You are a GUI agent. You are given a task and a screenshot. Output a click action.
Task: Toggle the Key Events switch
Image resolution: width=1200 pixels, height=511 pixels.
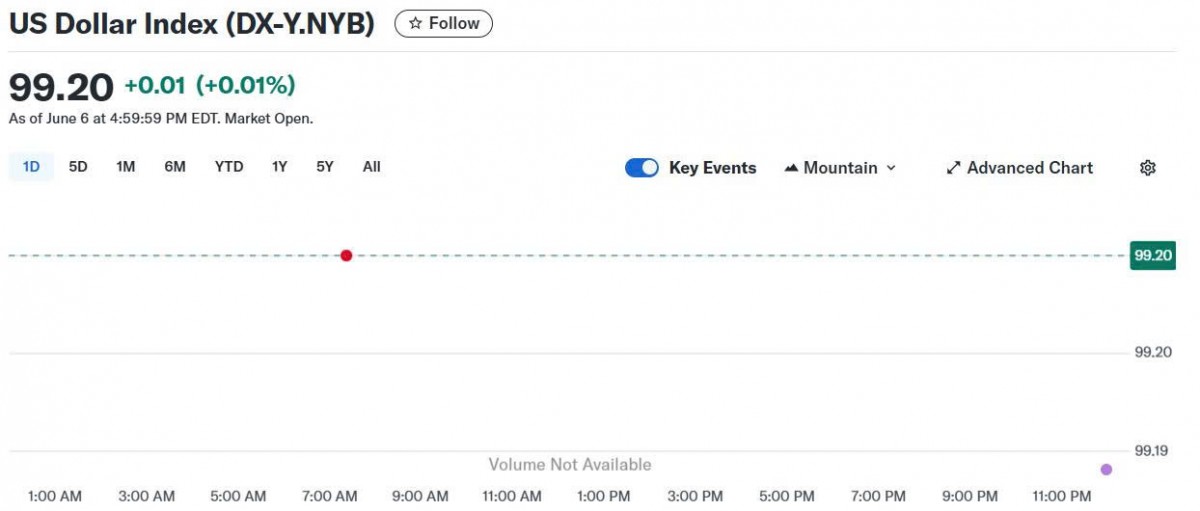tap(642, 168)
